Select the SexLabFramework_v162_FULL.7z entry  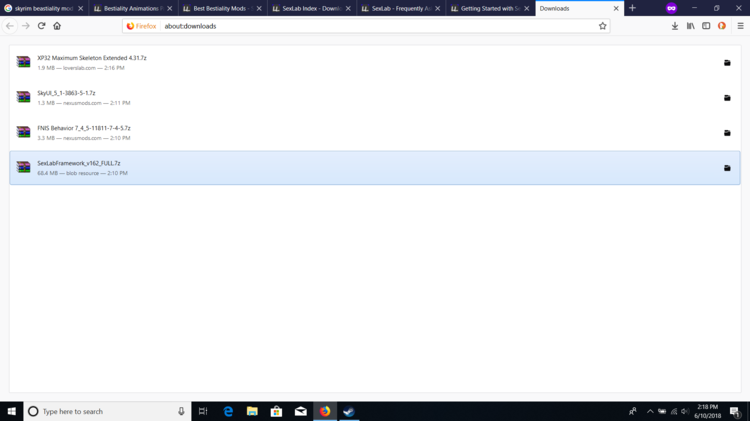pos(375,168)
